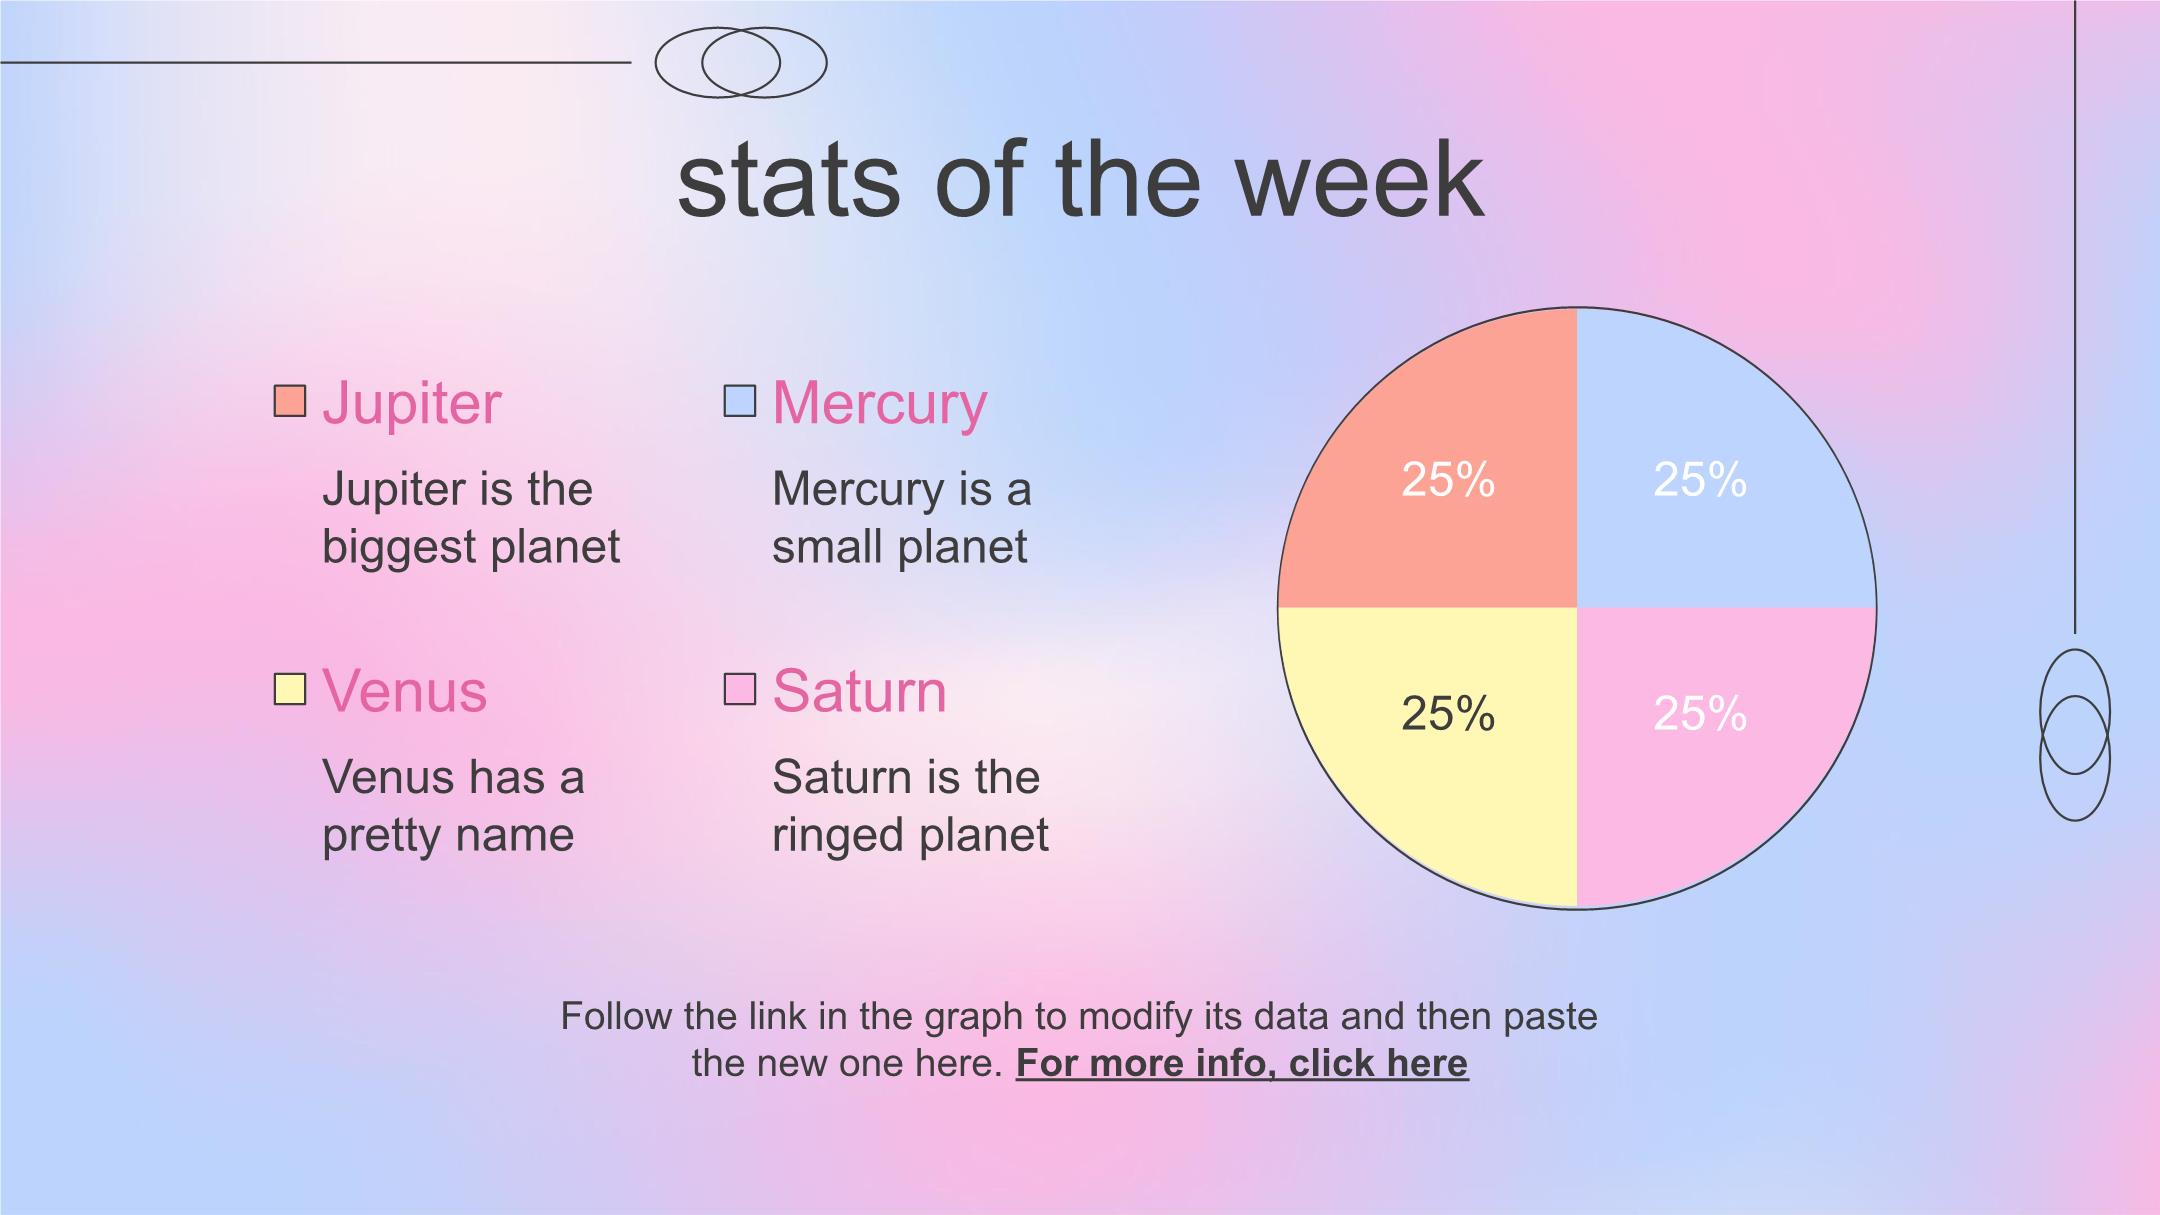
Task: Open the 'For more info, click here' link
Action: [1242, 1063]
